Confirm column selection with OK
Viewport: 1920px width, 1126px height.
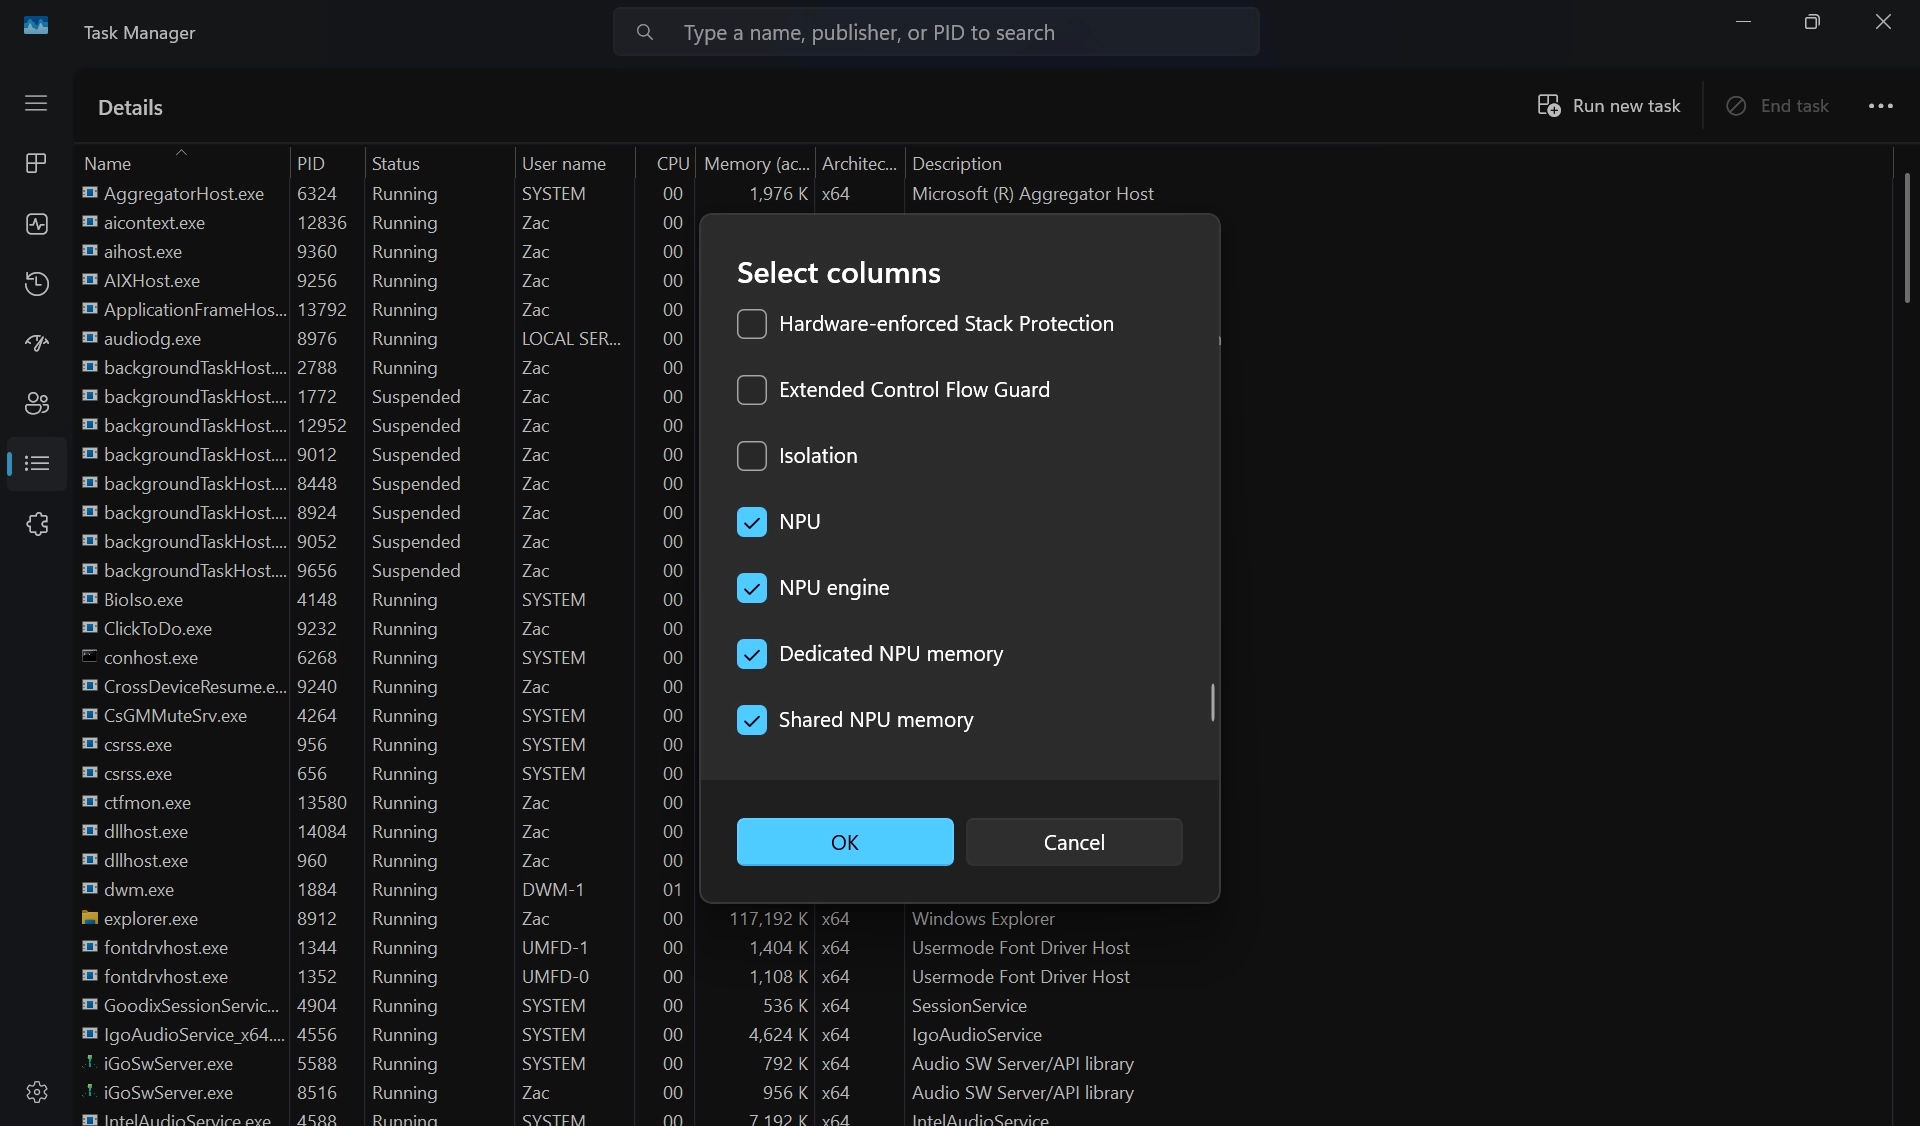845,842
